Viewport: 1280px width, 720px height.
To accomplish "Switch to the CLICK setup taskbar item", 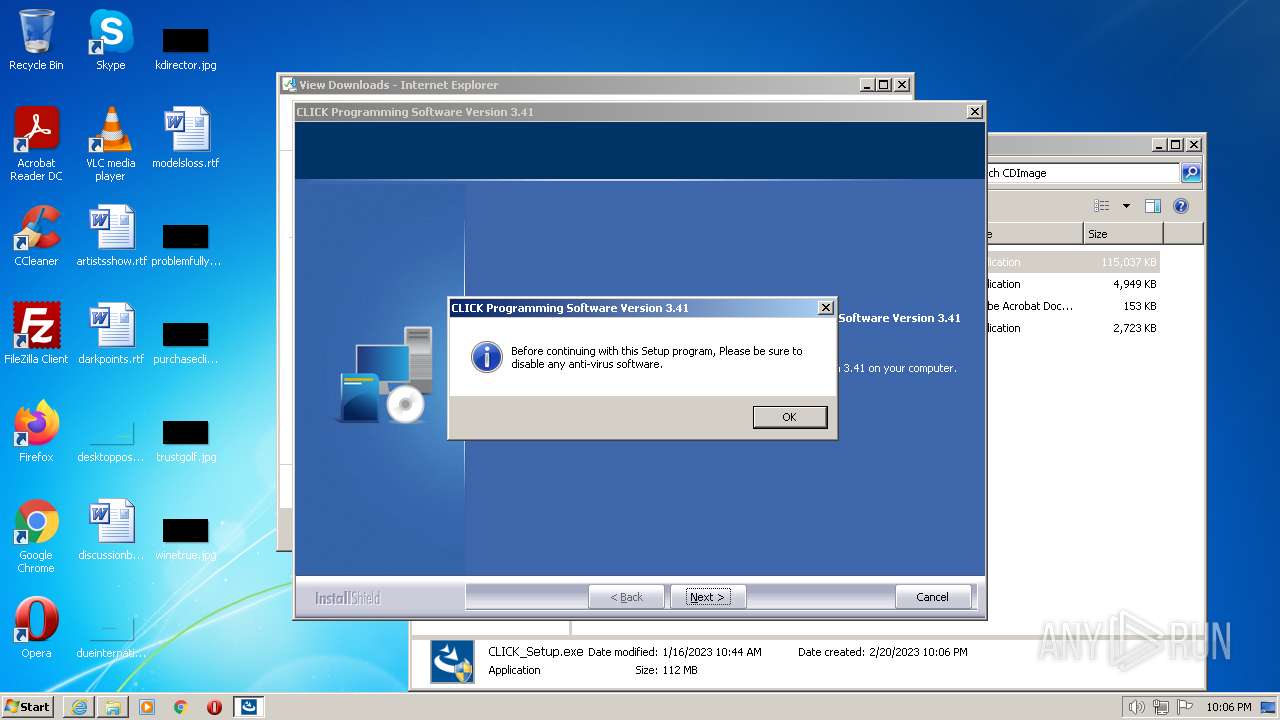I will coord(248,707).
